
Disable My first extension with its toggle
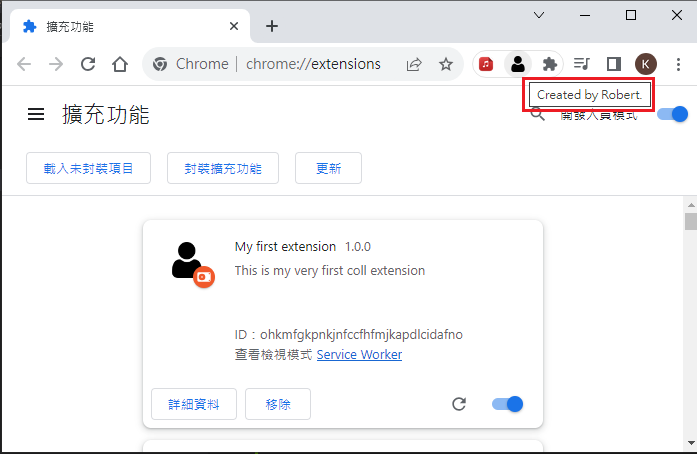(508, 404)
